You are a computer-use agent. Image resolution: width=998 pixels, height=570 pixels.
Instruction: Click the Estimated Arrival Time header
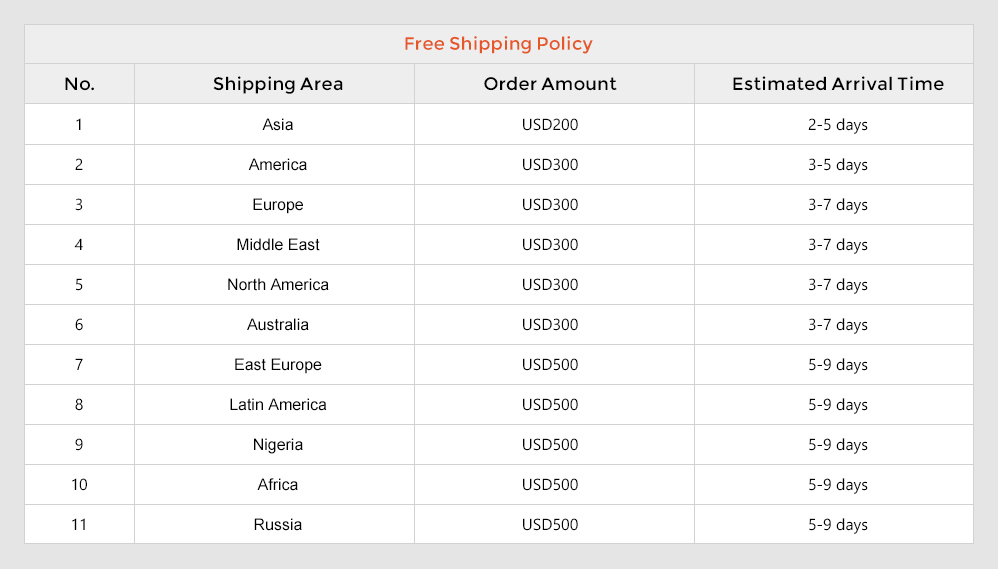coord(838,84)
